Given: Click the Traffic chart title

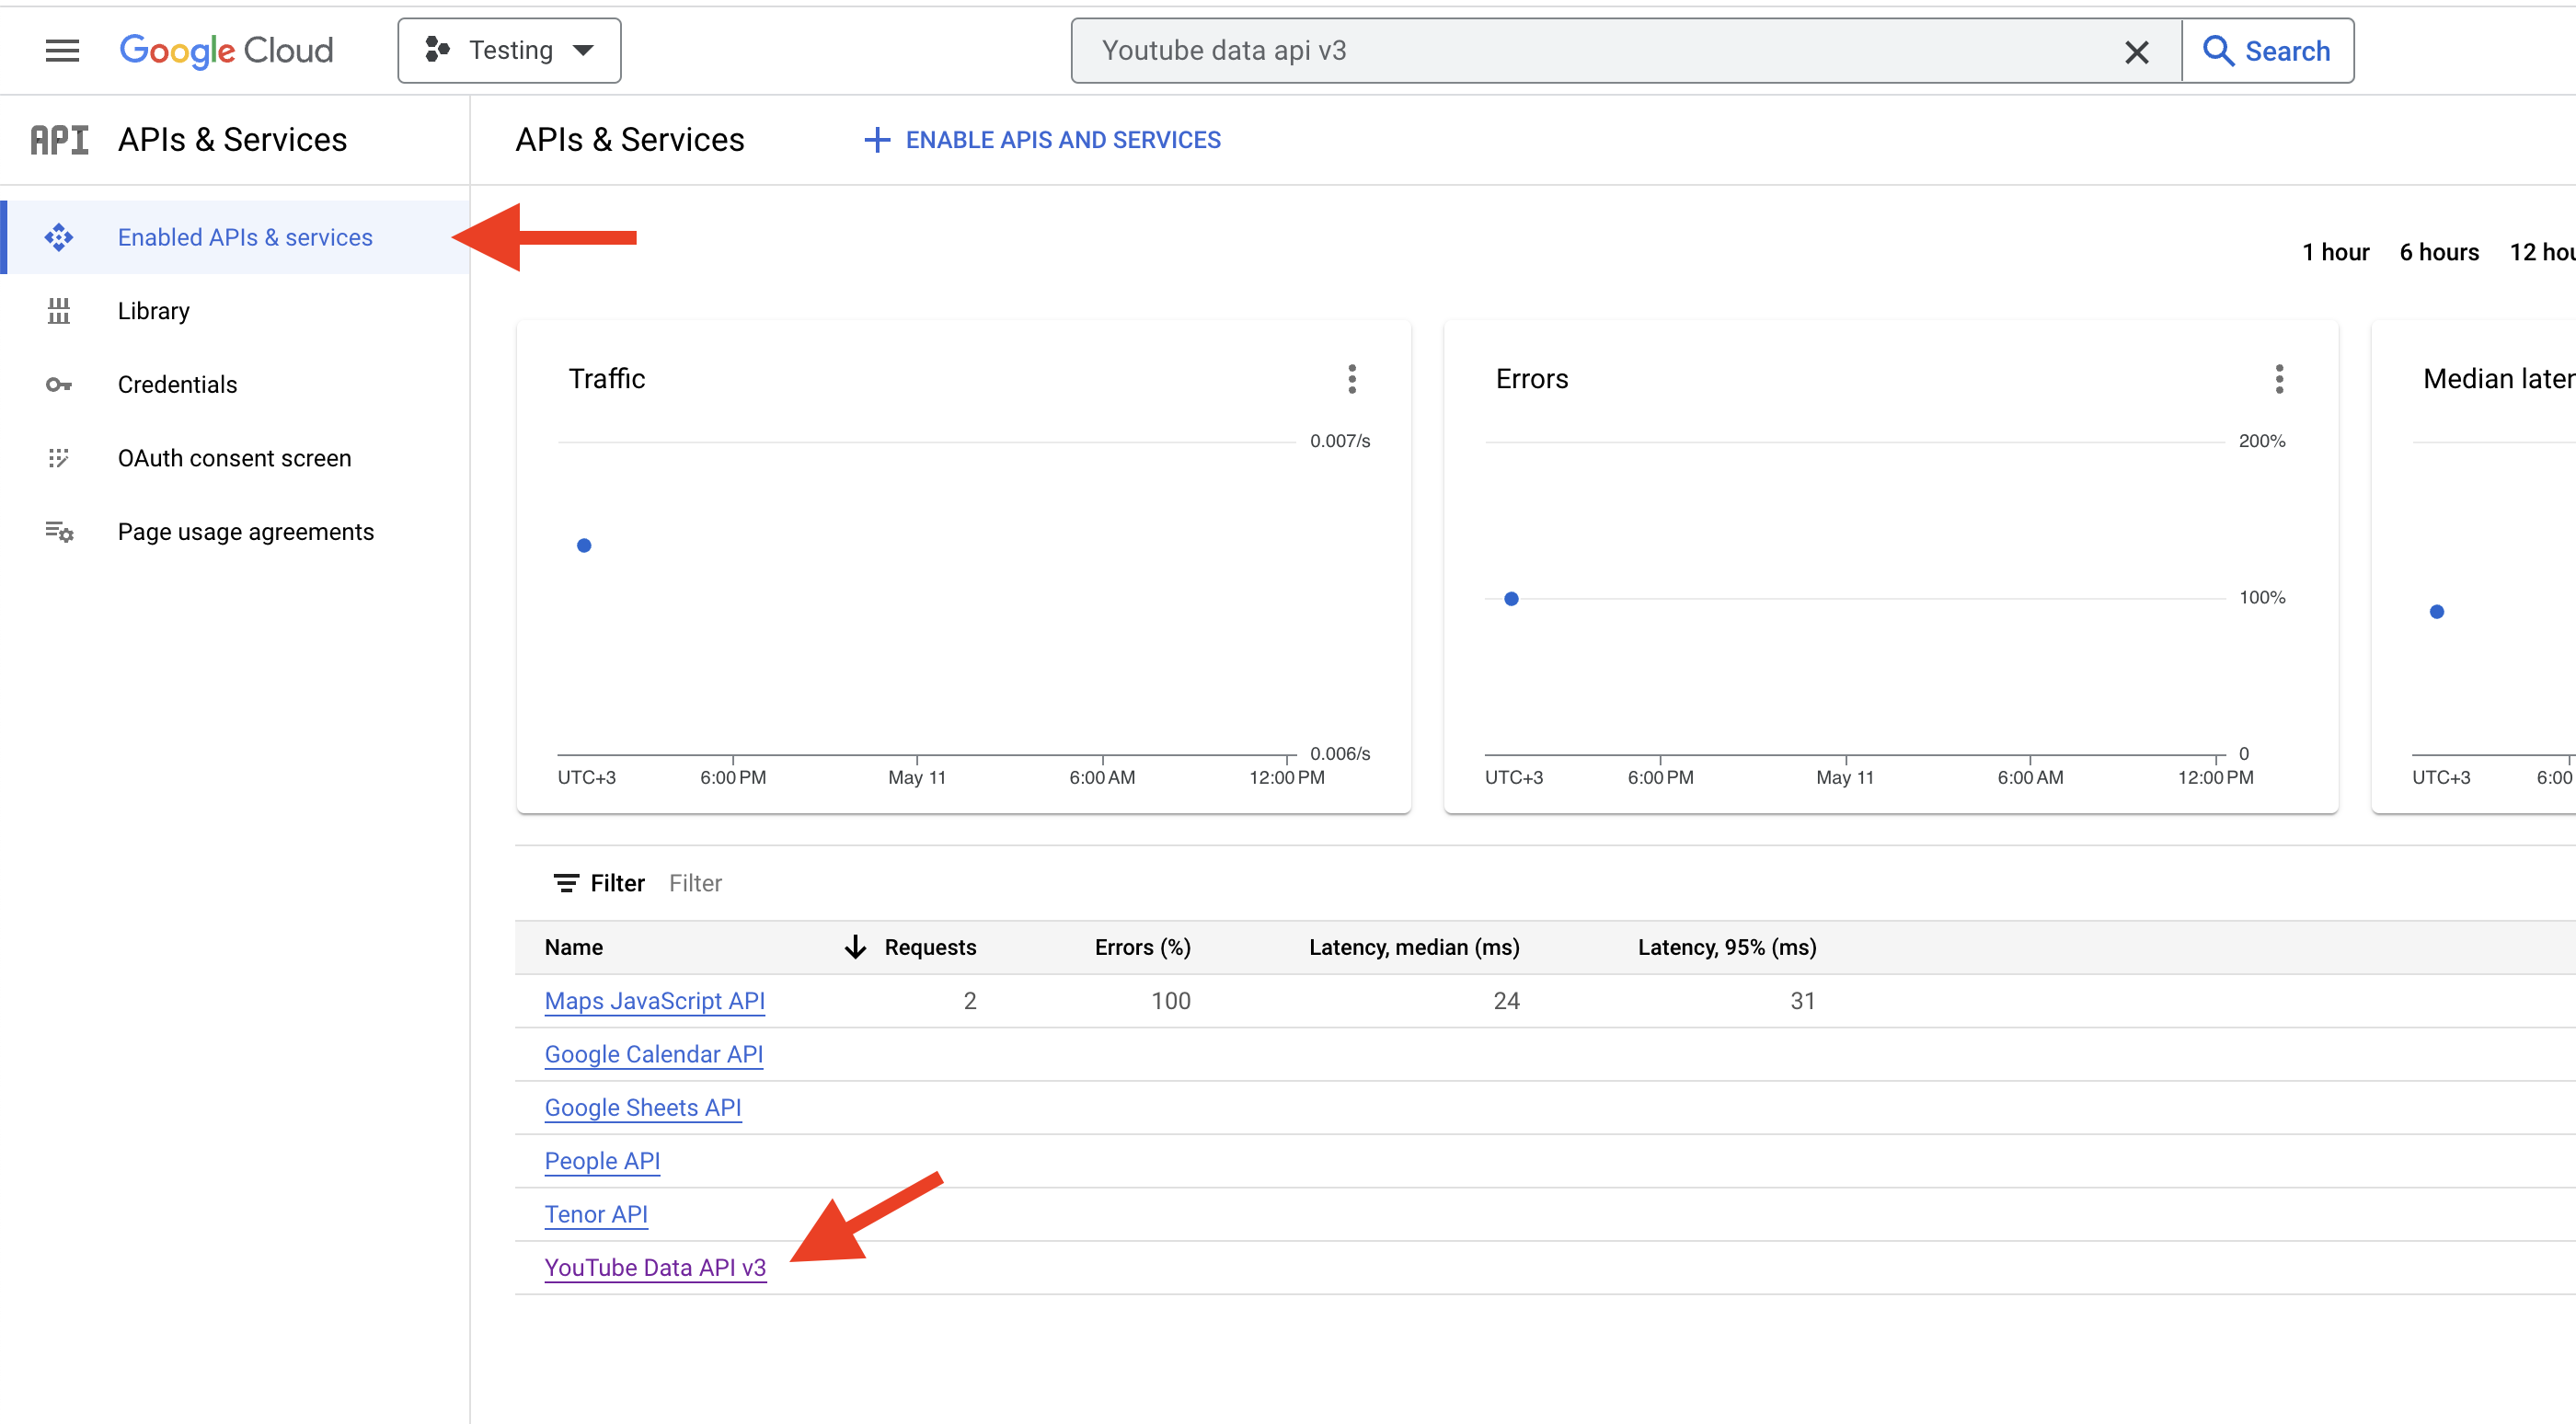Looking at the screenshot, I should (607, 379).
